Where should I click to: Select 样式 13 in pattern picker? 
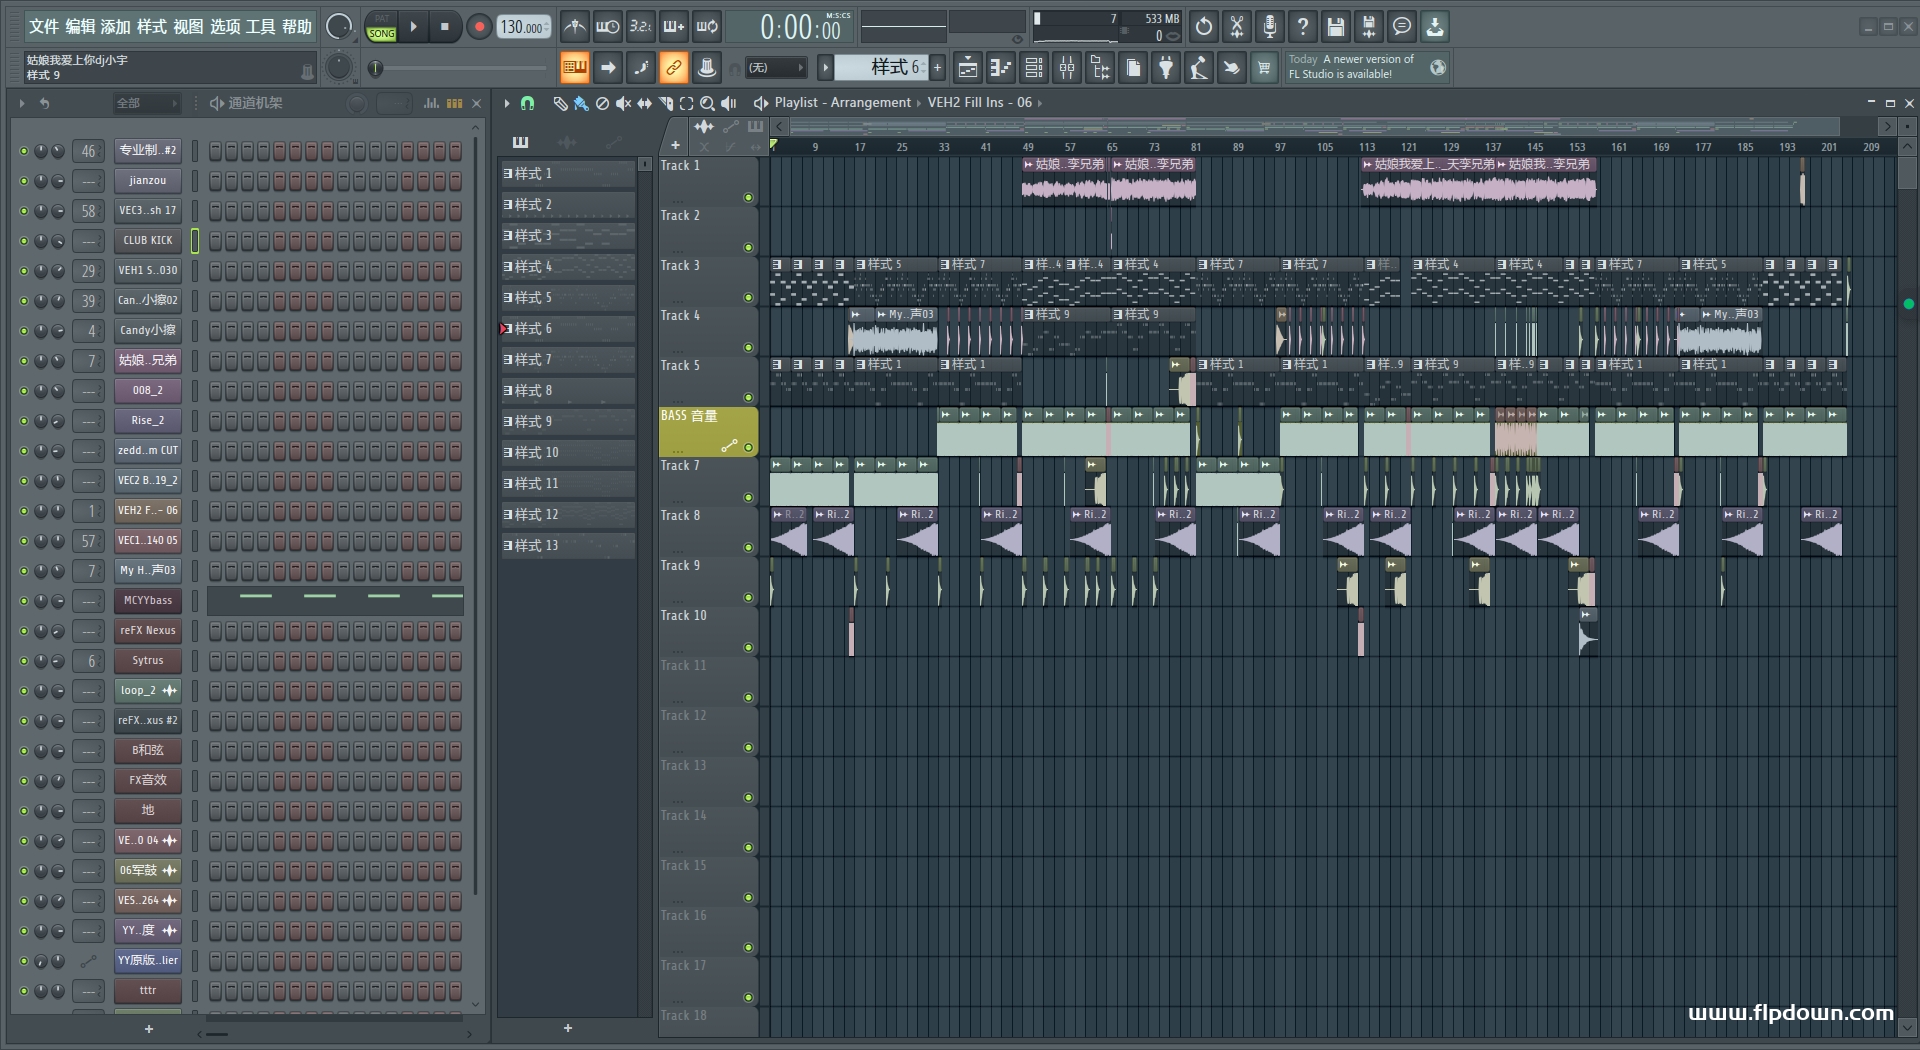pyautogui.click(x=568, y=546)
